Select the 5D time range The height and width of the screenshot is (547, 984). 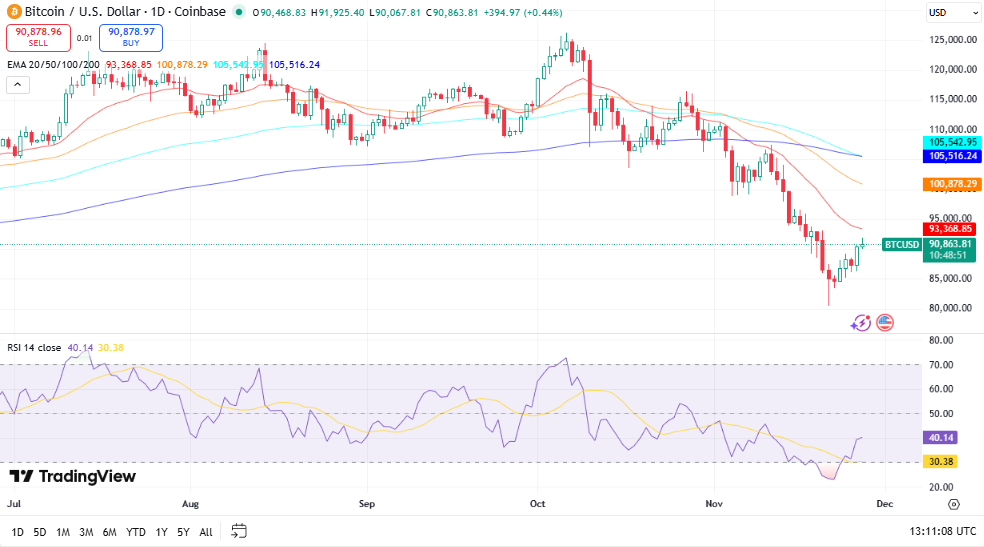(40, 532)
